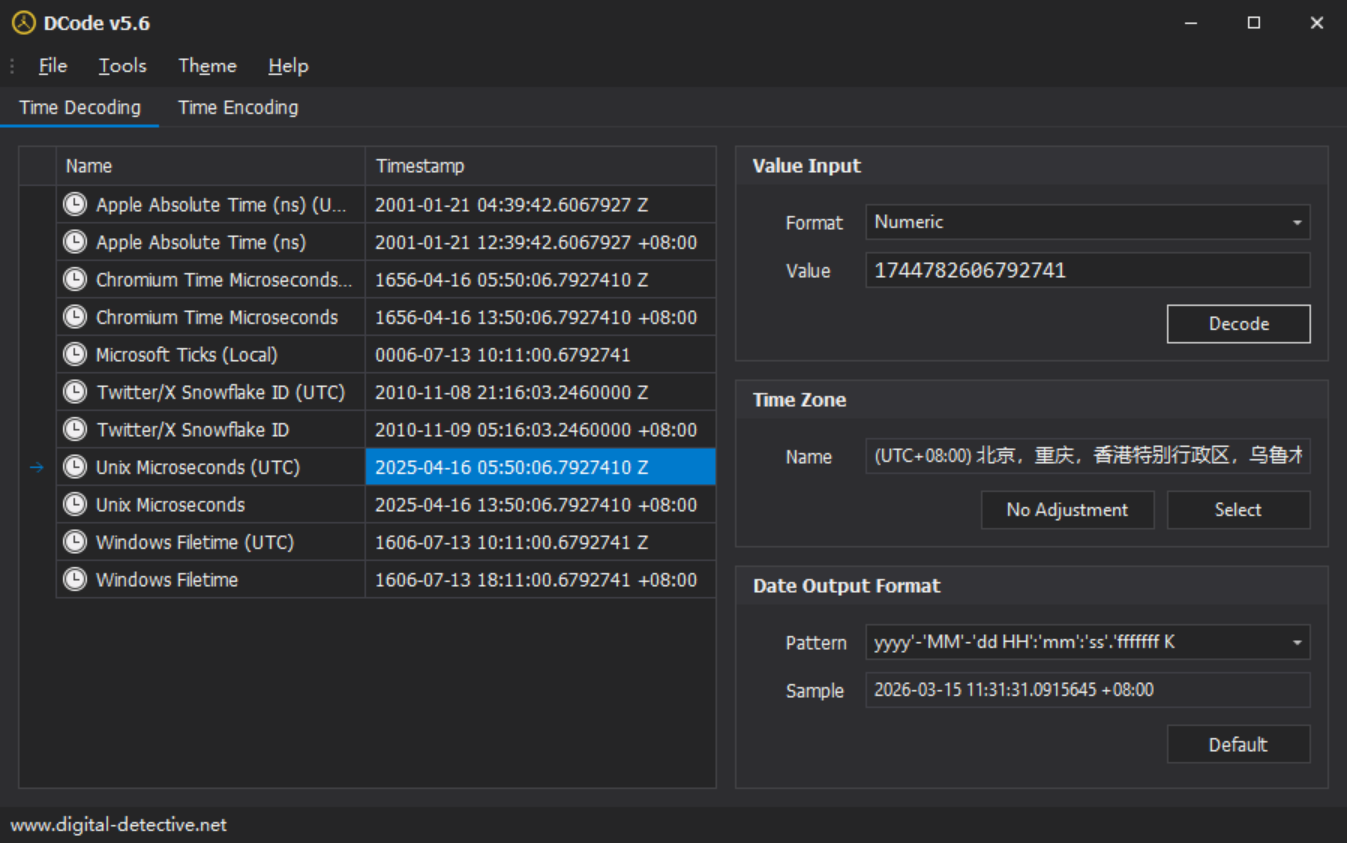
Task: Click Select in the Time Zone panel
Action: 1238,510
